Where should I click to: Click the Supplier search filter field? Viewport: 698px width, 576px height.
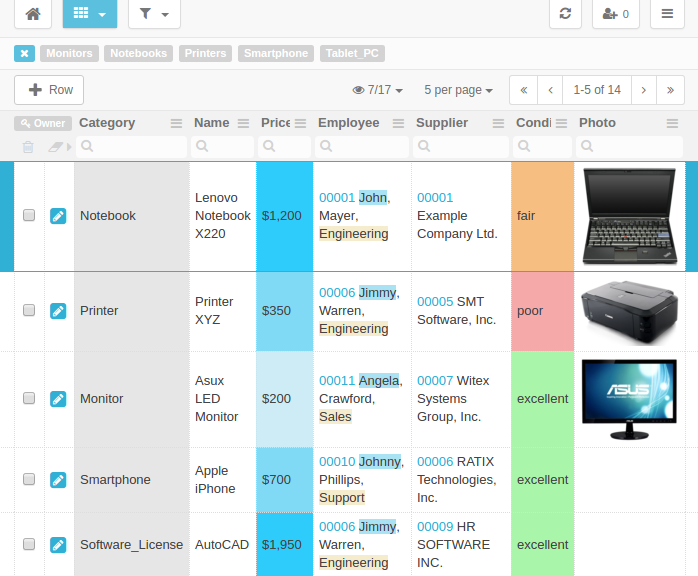coord(461,146)
